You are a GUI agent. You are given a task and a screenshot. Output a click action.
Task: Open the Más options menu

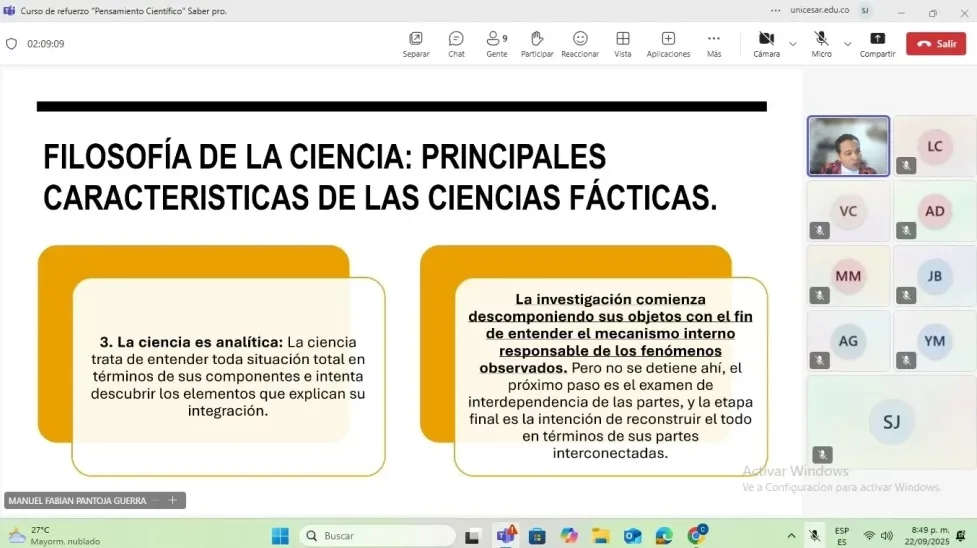(x=714, y=44)
